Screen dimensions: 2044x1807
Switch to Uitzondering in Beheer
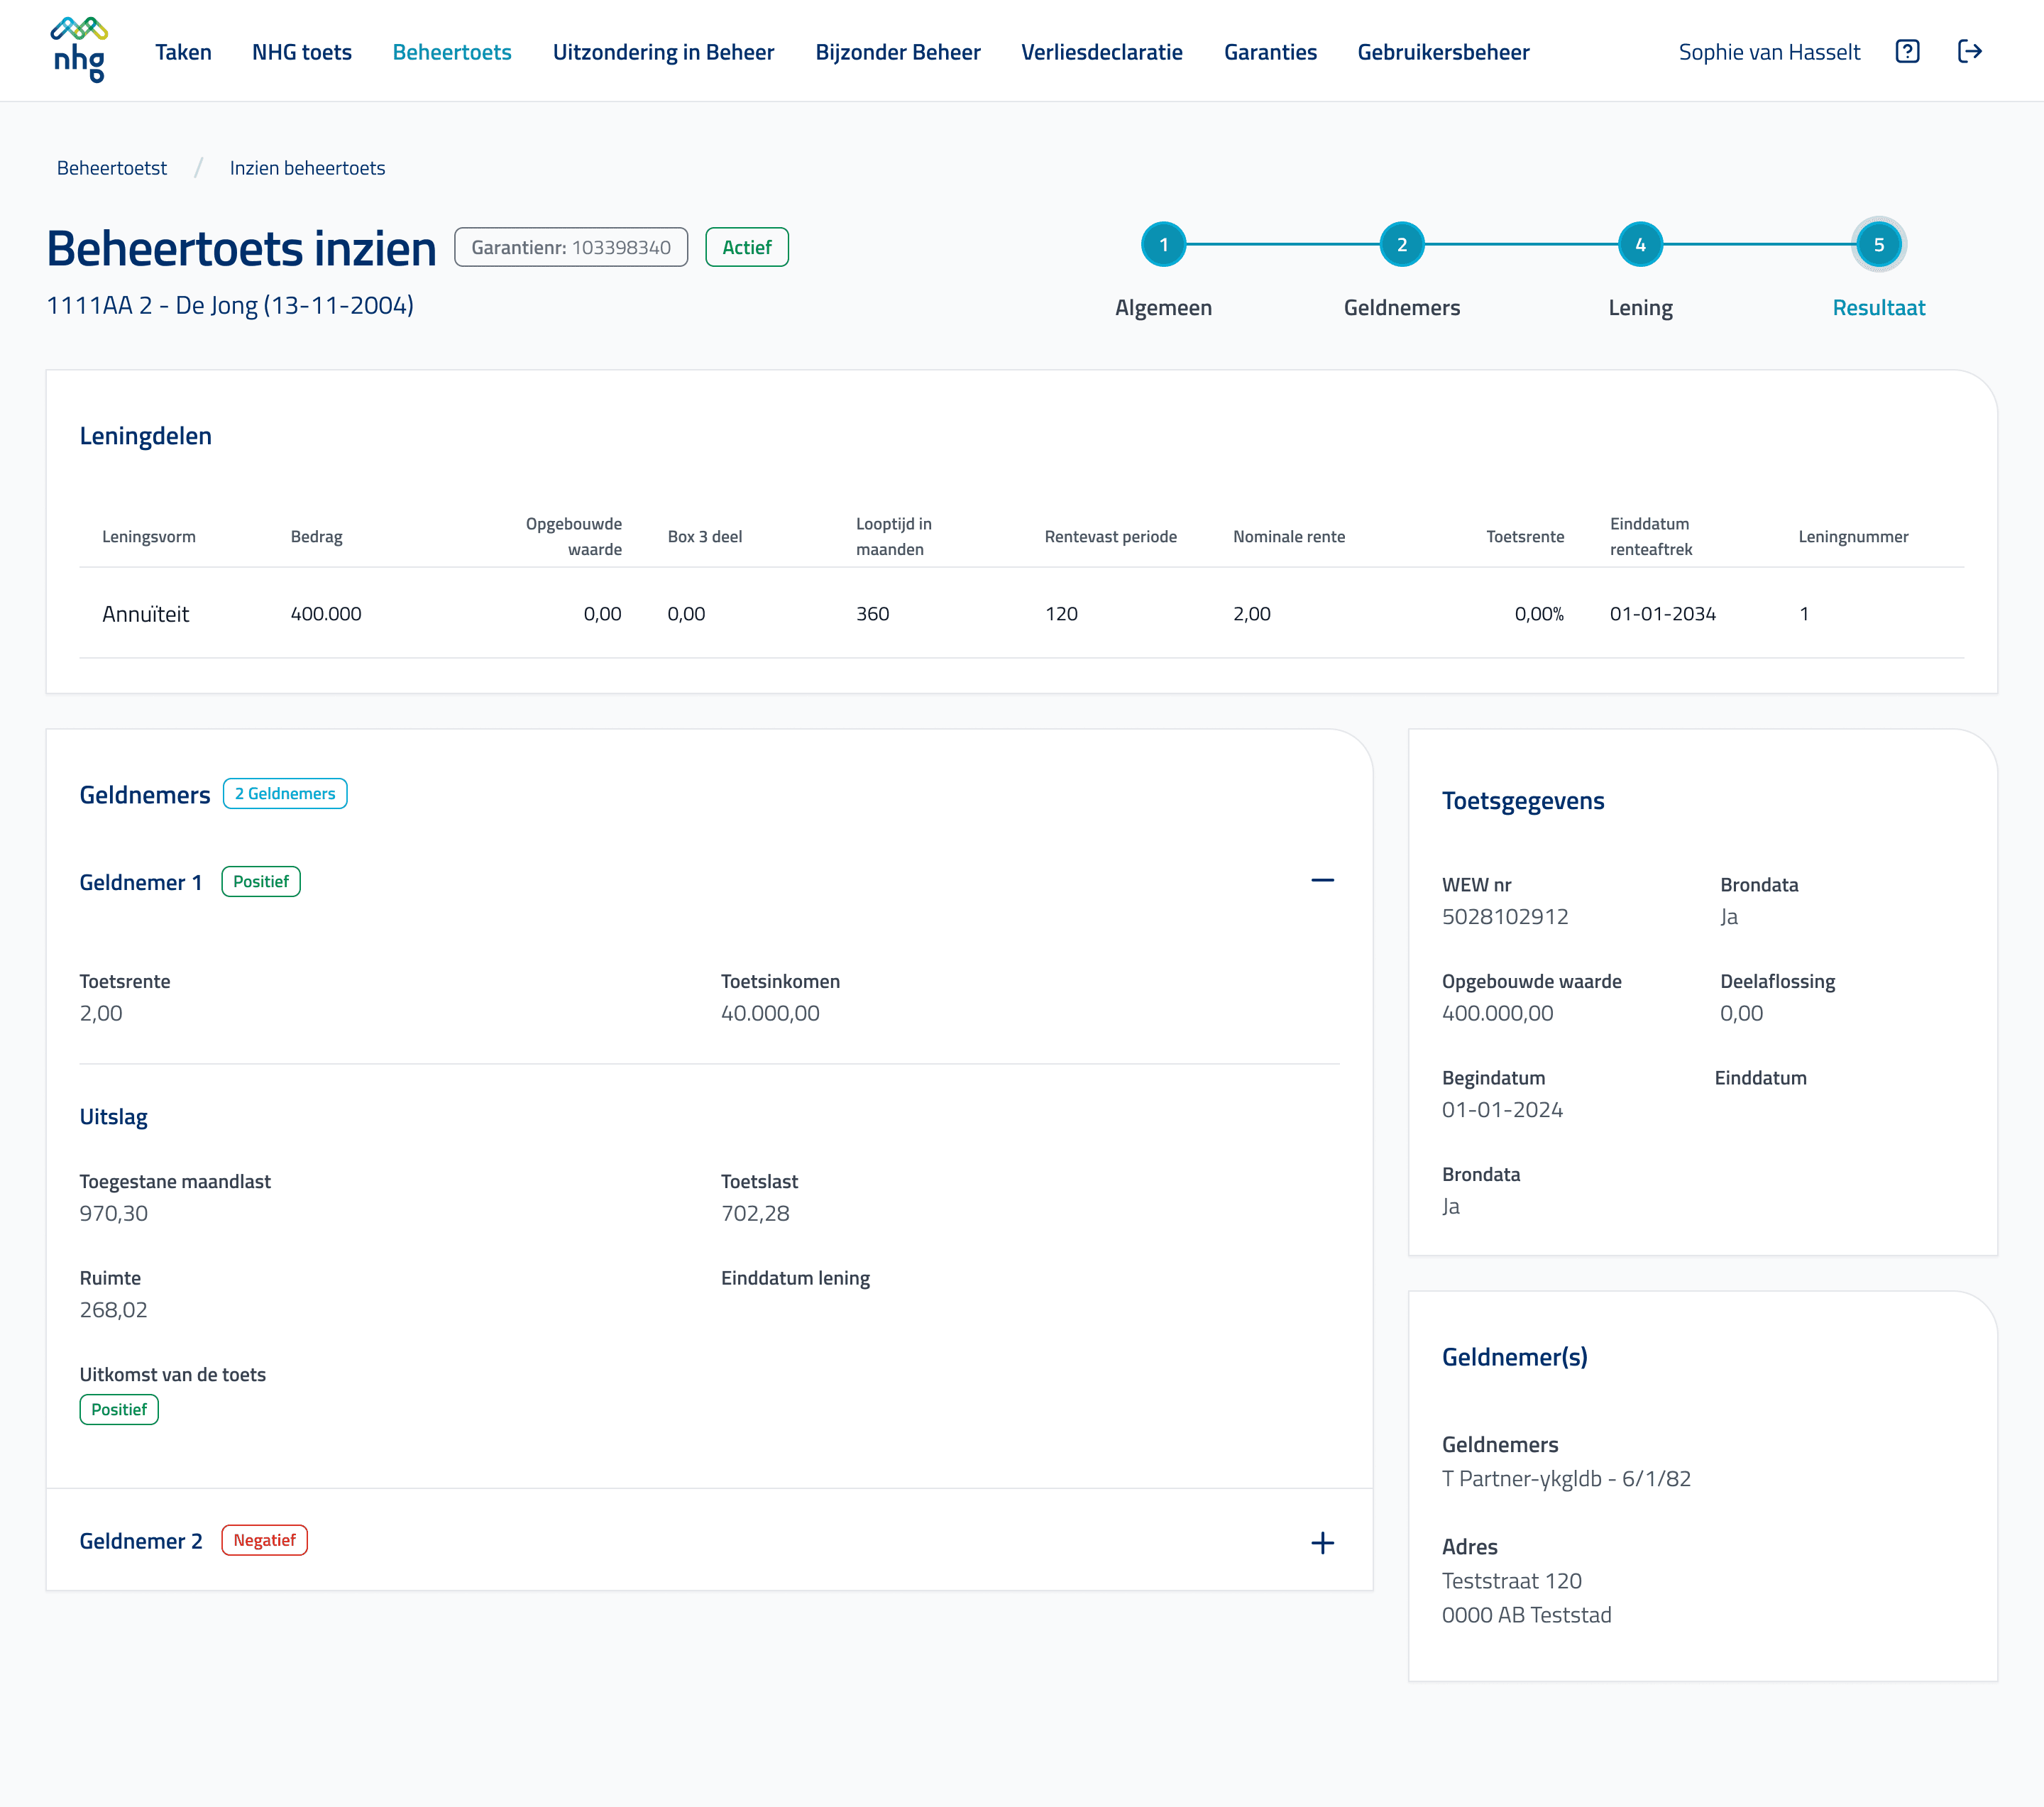point(663,52)
